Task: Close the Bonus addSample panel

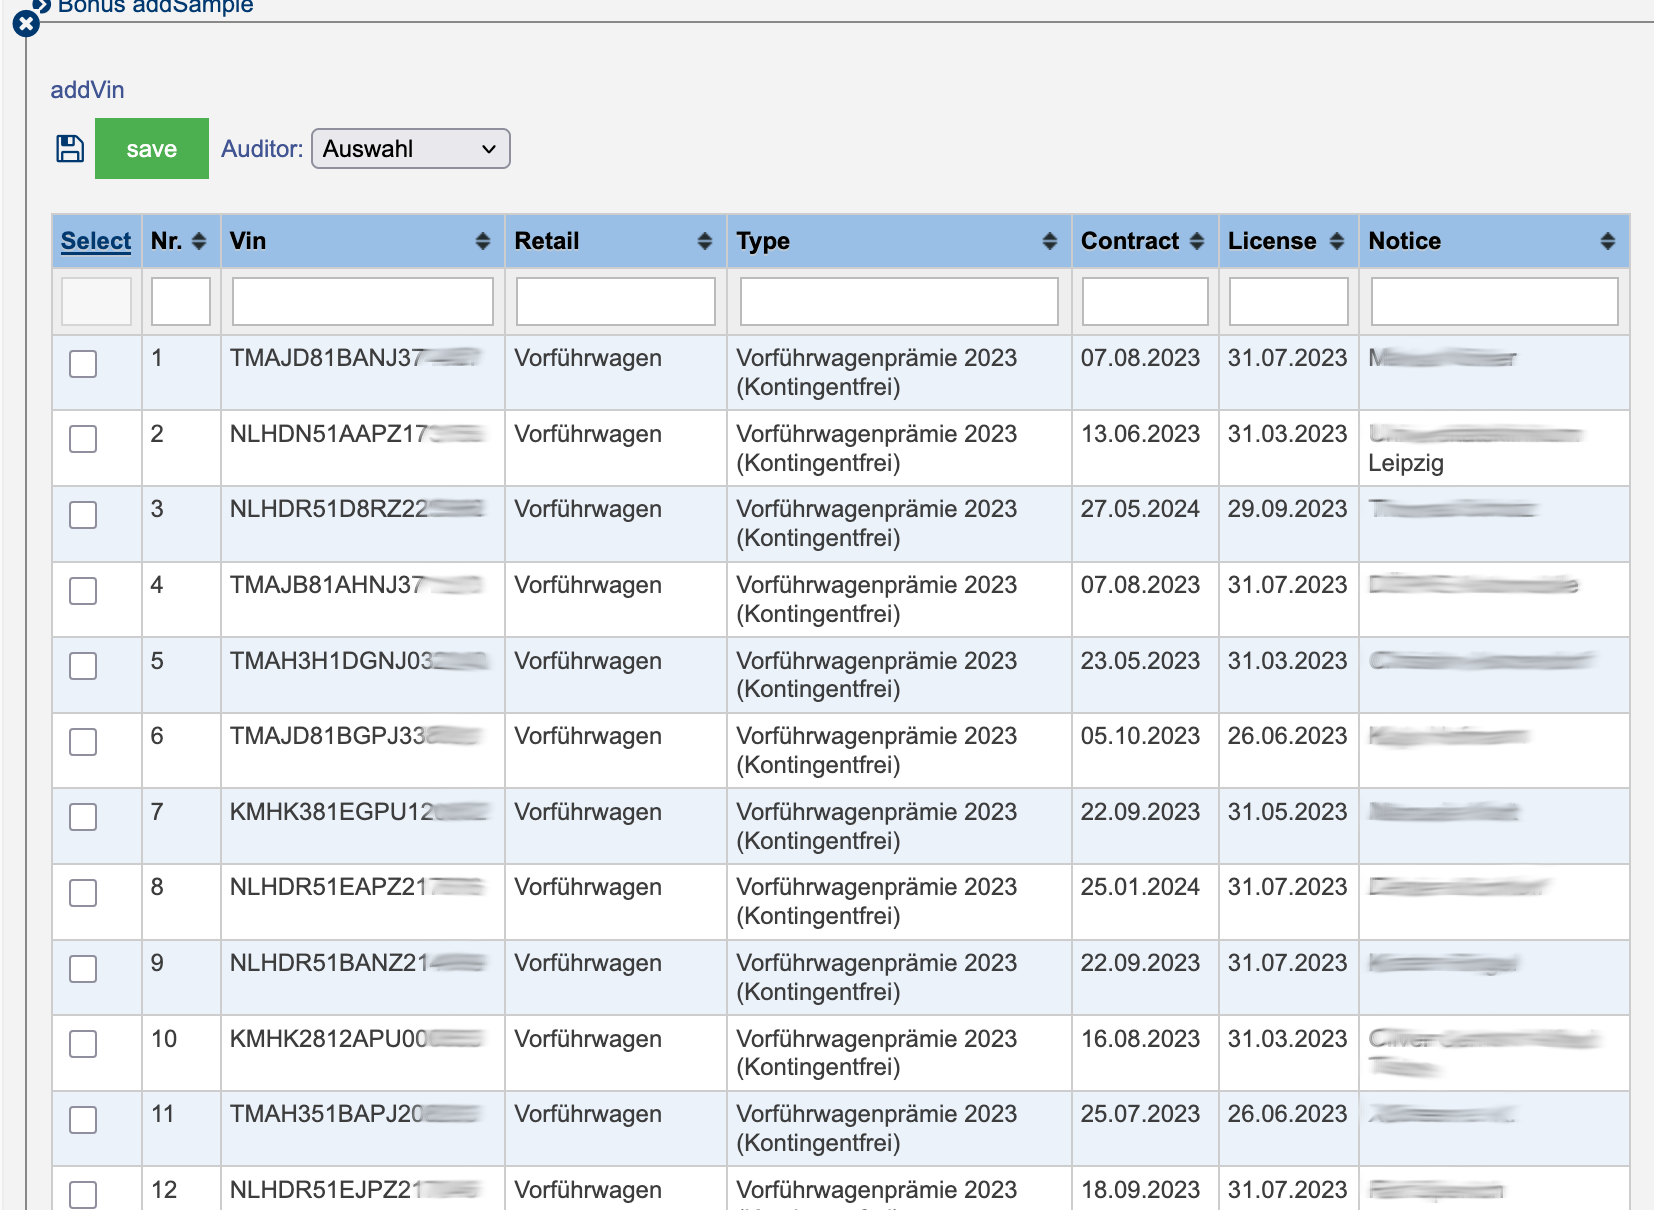Action: click(x=26, y=23)
